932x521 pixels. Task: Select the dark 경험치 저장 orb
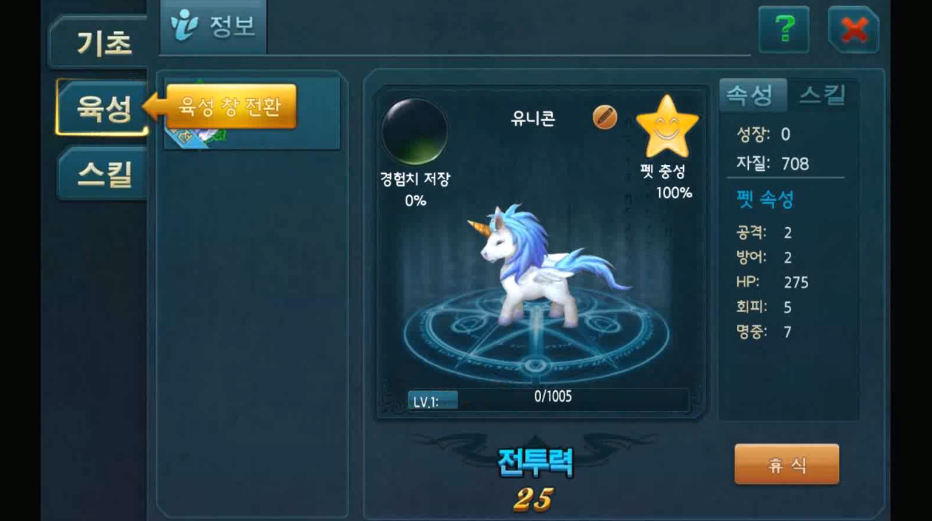414,131
